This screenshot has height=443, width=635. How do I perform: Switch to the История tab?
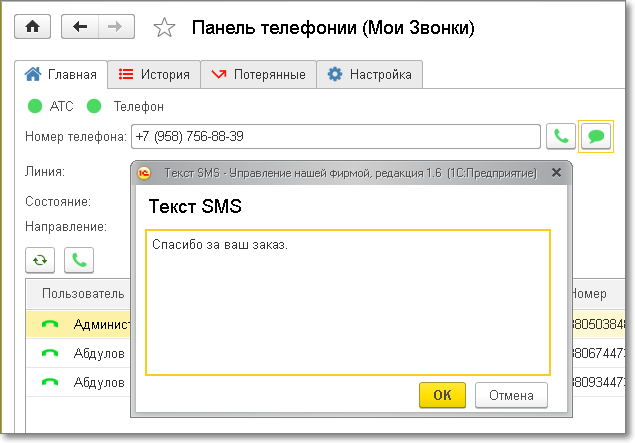pos(153,74)
